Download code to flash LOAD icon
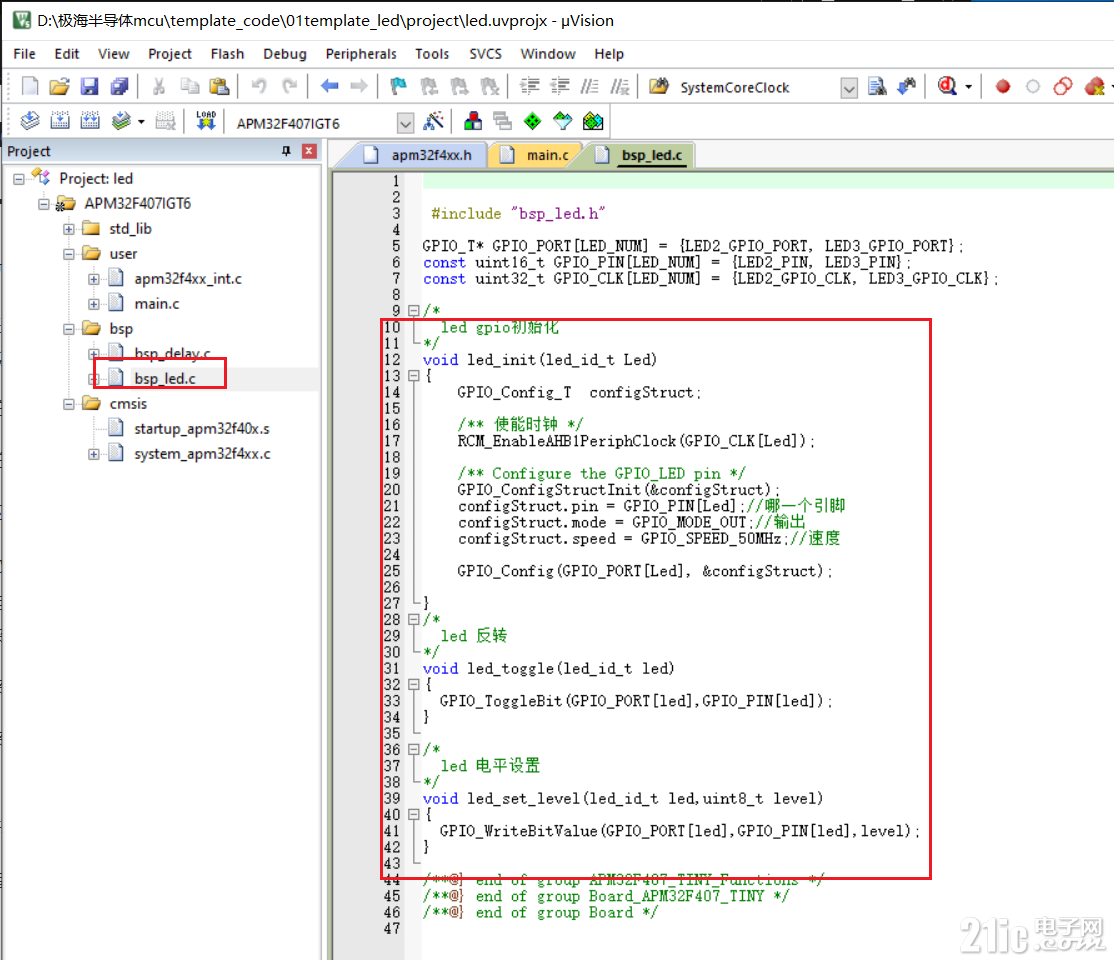Screen dimensions: 1114x960 click(206, 121)
